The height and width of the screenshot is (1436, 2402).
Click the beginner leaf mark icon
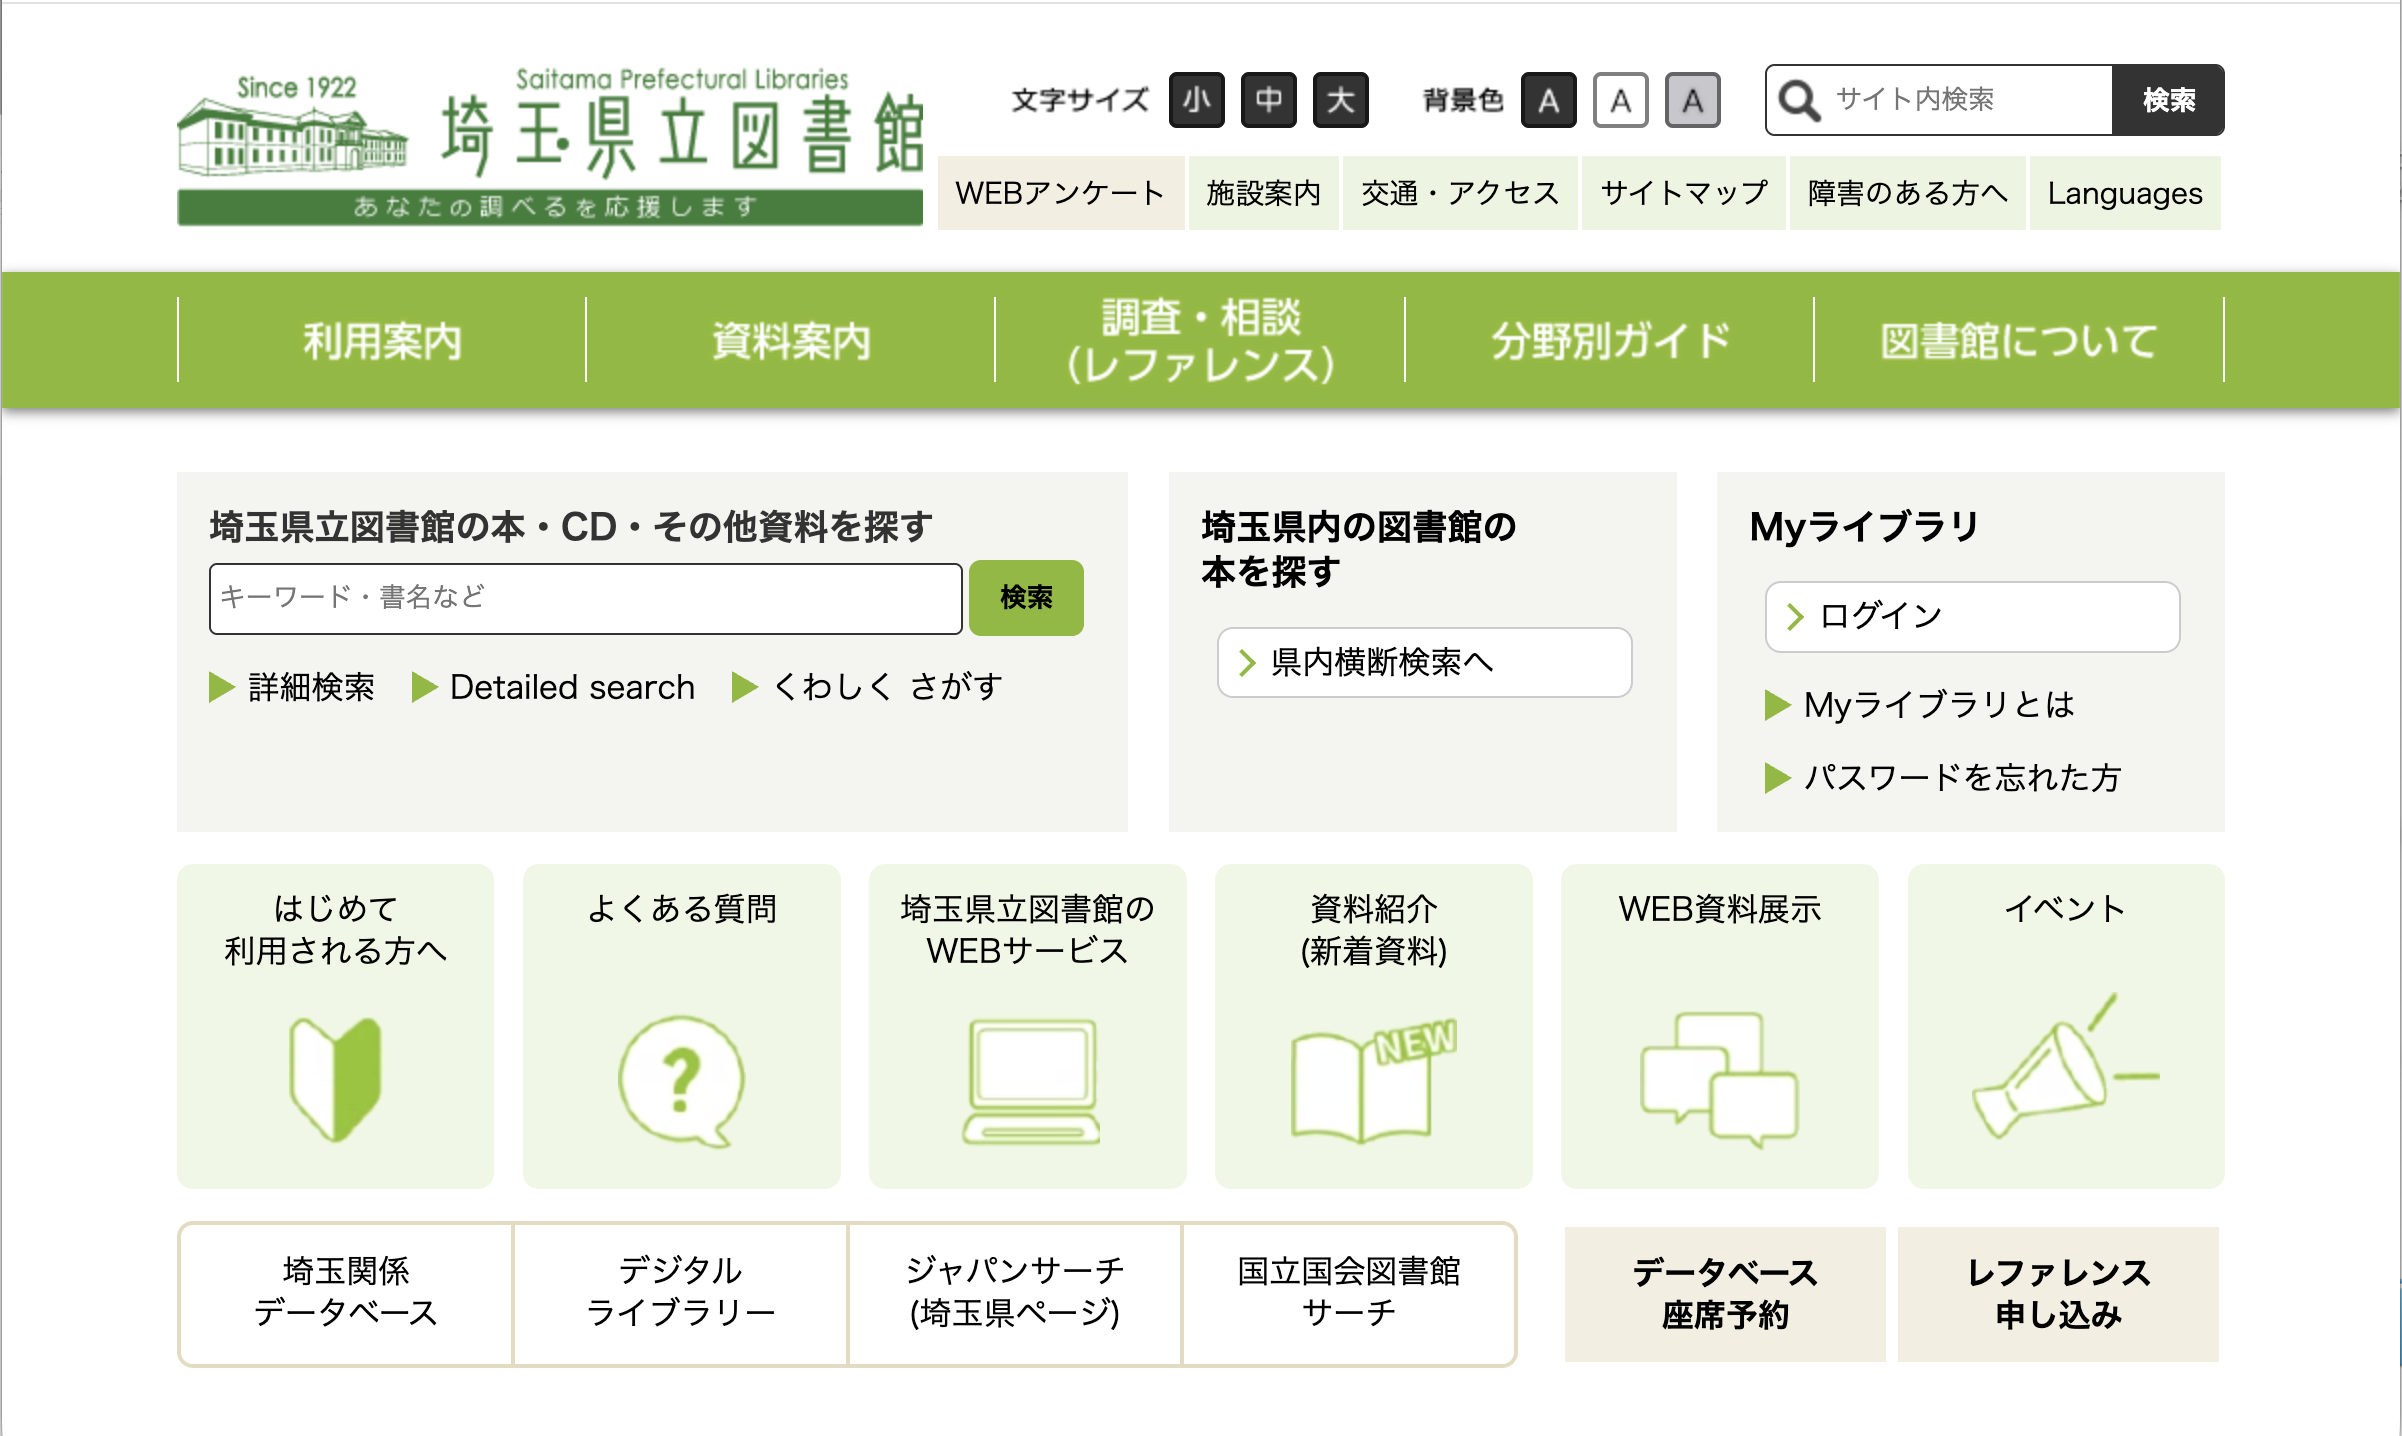(x=335, y=1078)
